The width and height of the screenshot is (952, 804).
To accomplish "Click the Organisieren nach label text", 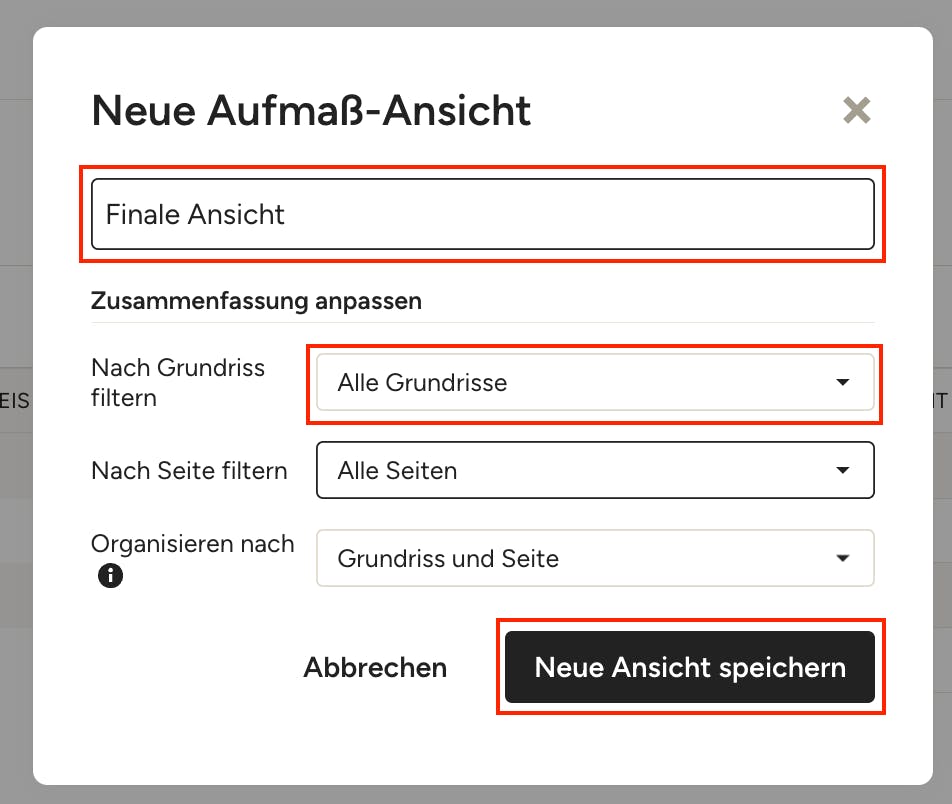I will [192, 543].
